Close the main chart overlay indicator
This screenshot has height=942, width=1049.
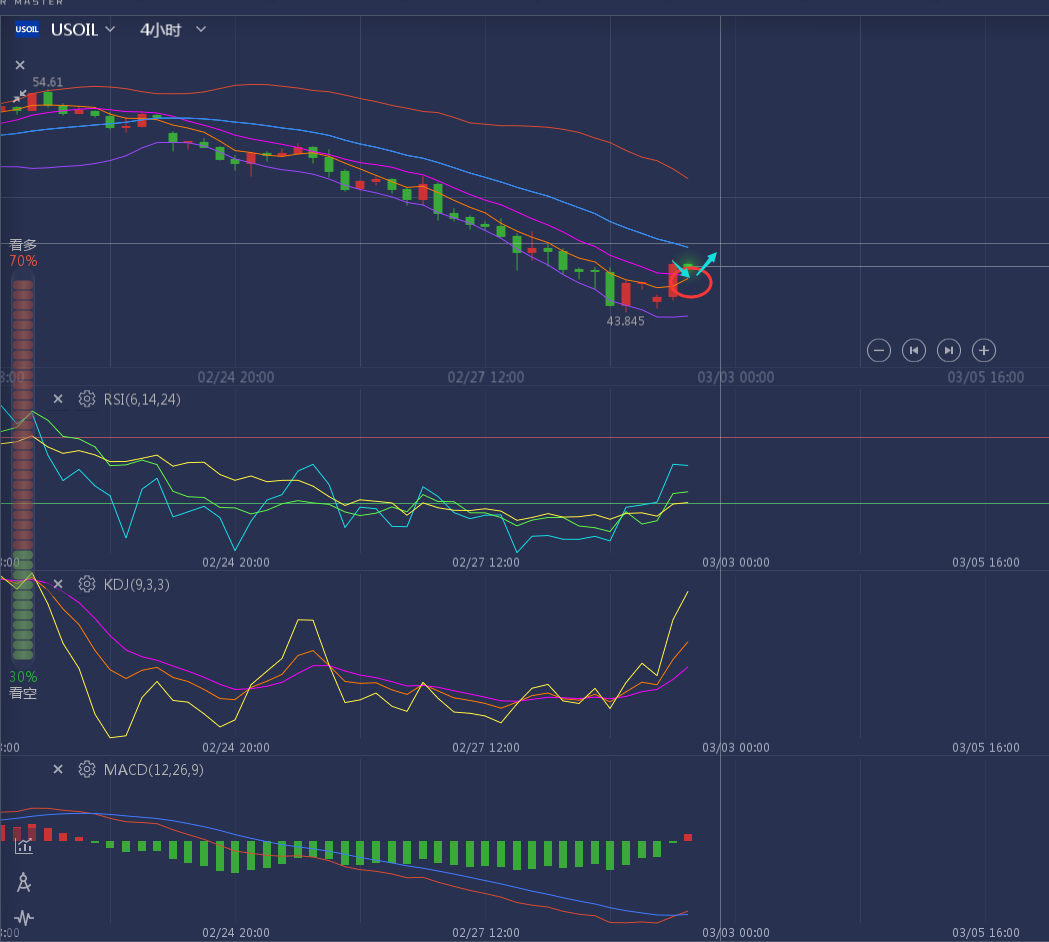[20, 65]
